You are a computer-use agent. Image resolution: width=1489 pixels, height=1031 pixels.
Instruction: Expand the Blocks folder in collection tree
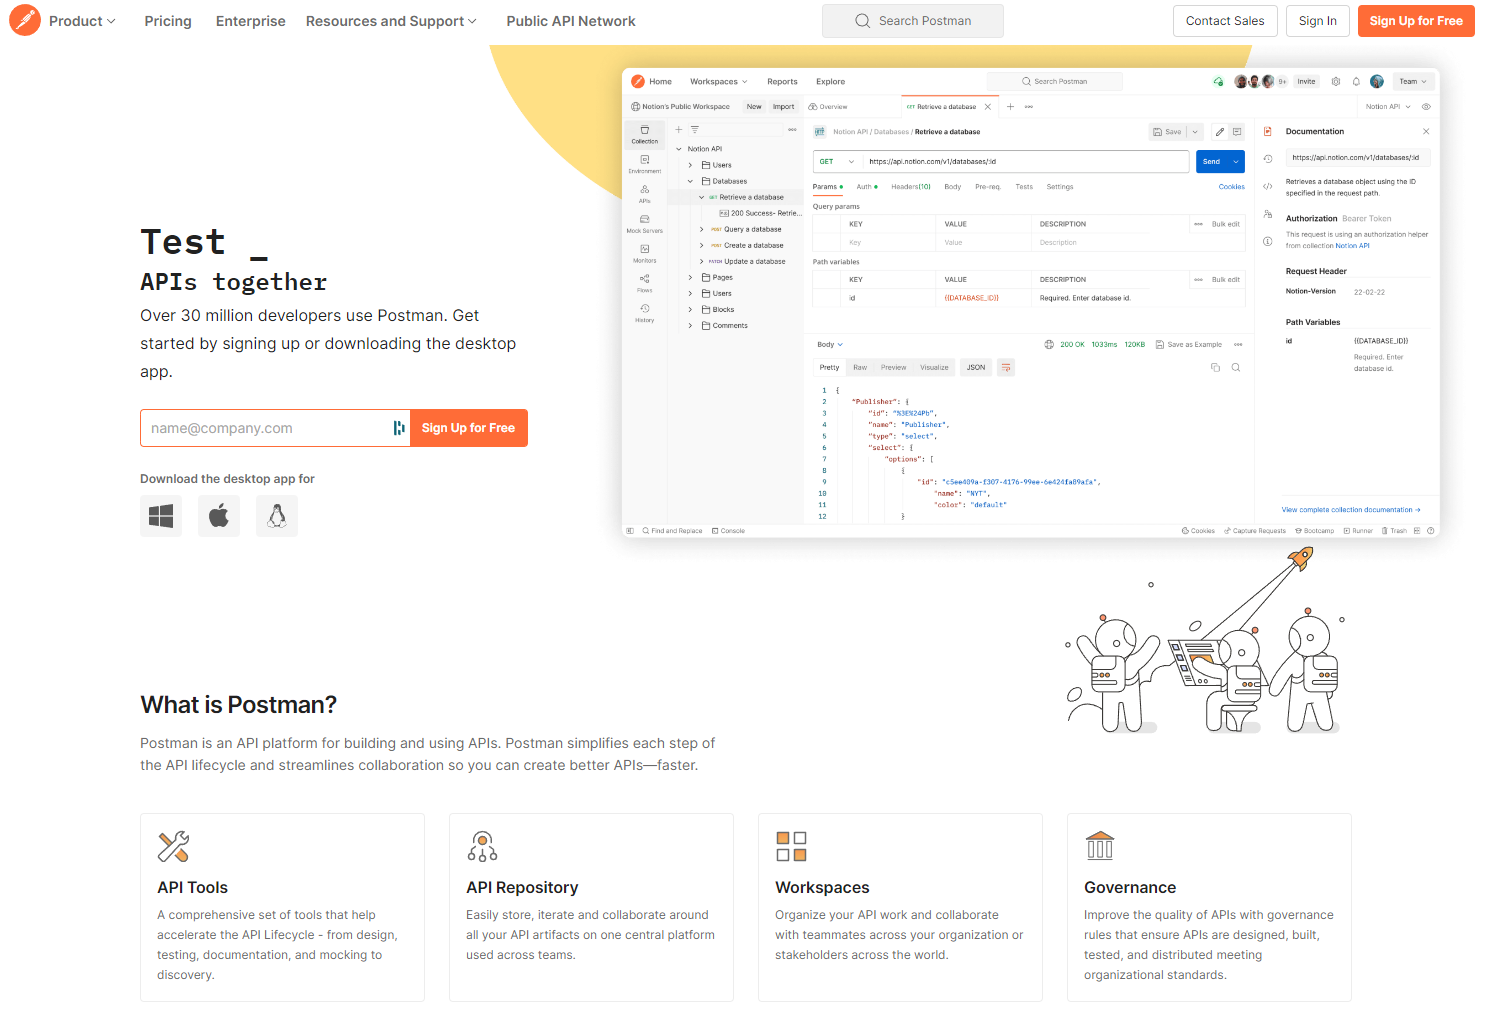click(690, 310)
